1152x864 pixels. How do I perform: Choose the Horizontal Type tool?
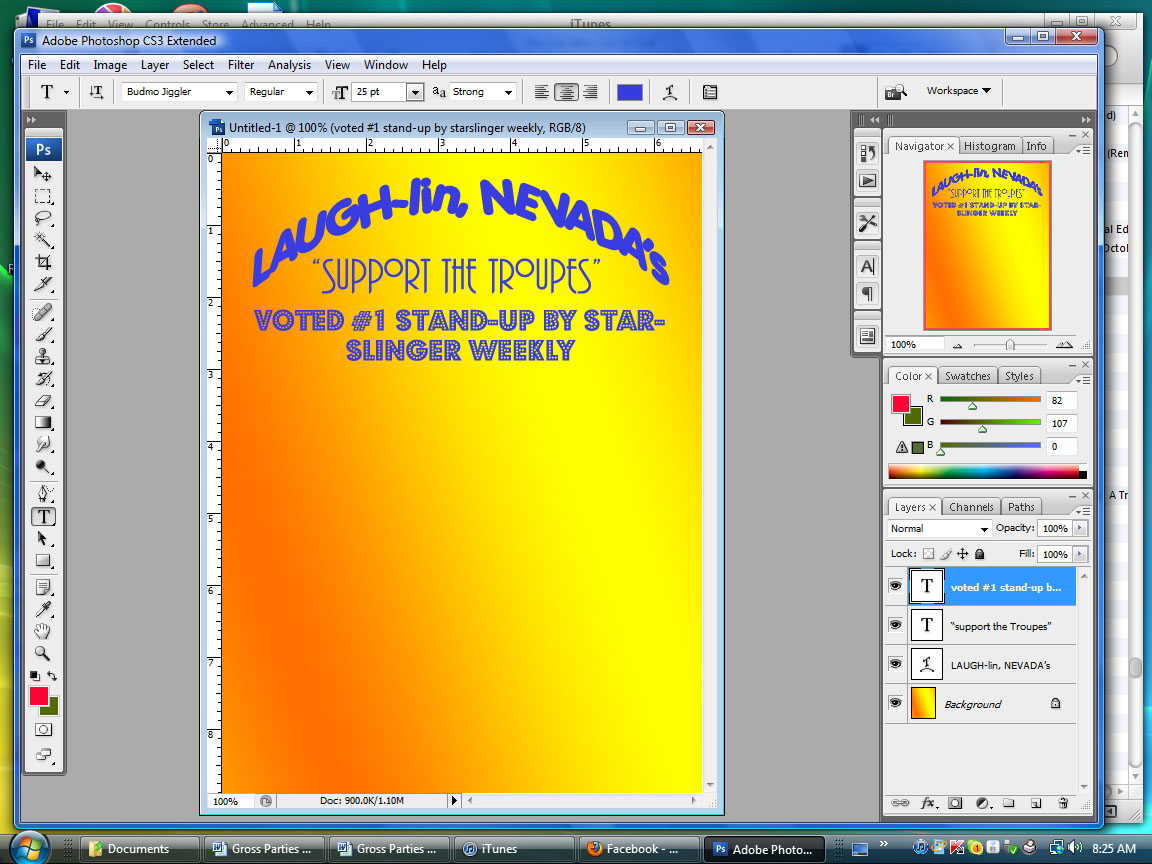tap(44, 517)
